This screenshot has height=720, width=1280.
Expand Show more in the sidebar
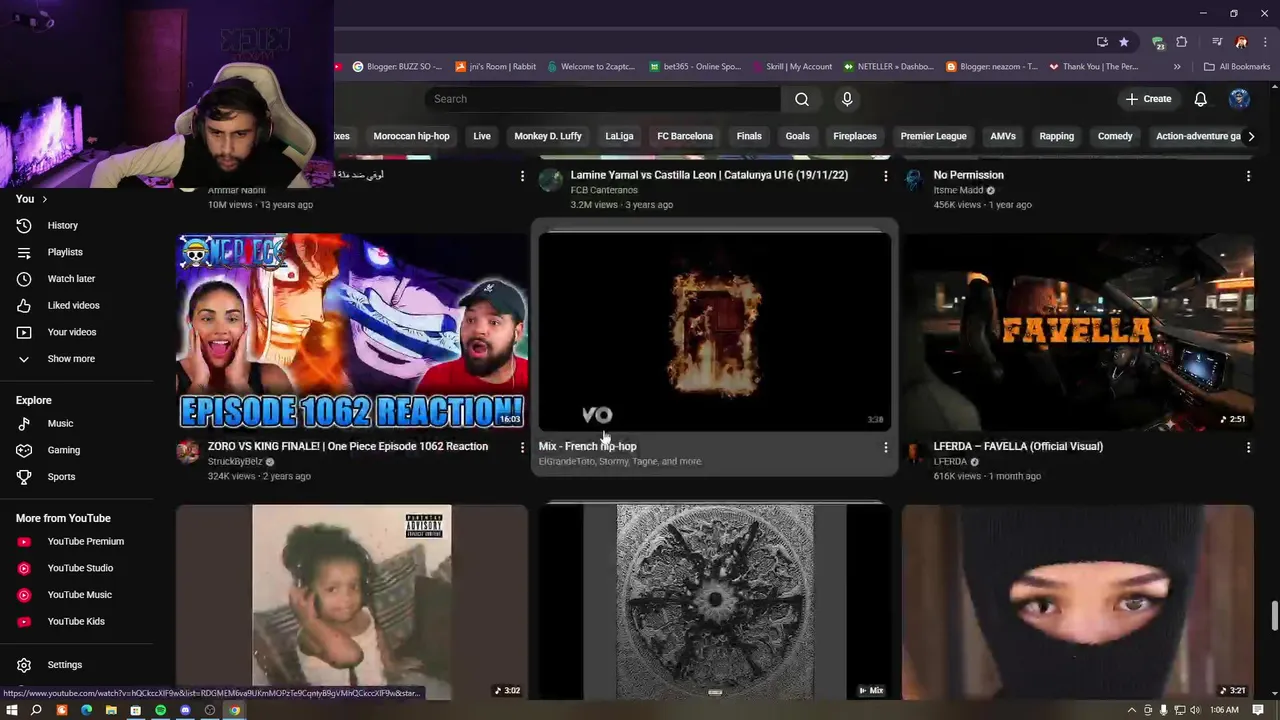[76, 359]
